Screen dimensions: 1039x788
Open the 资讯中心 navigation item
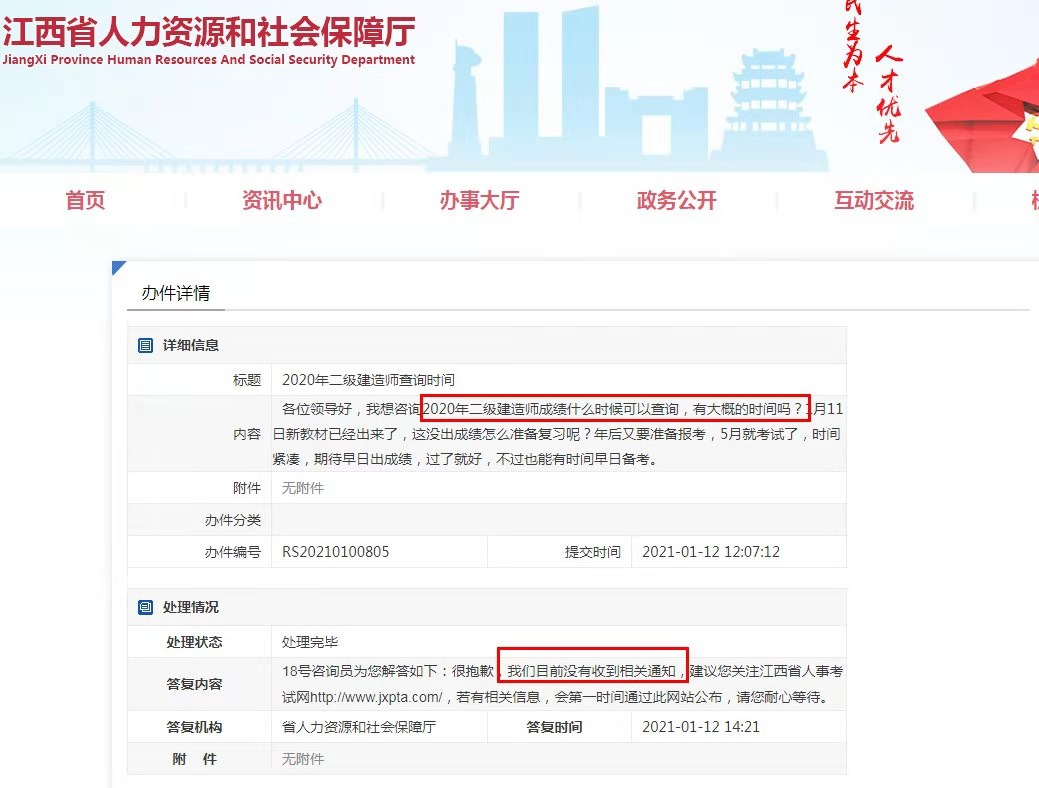283,200
